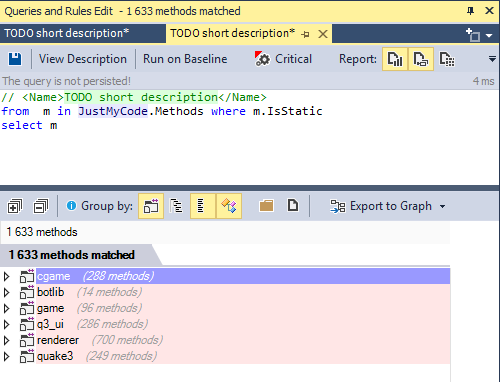Screen dimensions: 500x382
Task: Toggle group by members icon
Action: (x=229, y=206)
